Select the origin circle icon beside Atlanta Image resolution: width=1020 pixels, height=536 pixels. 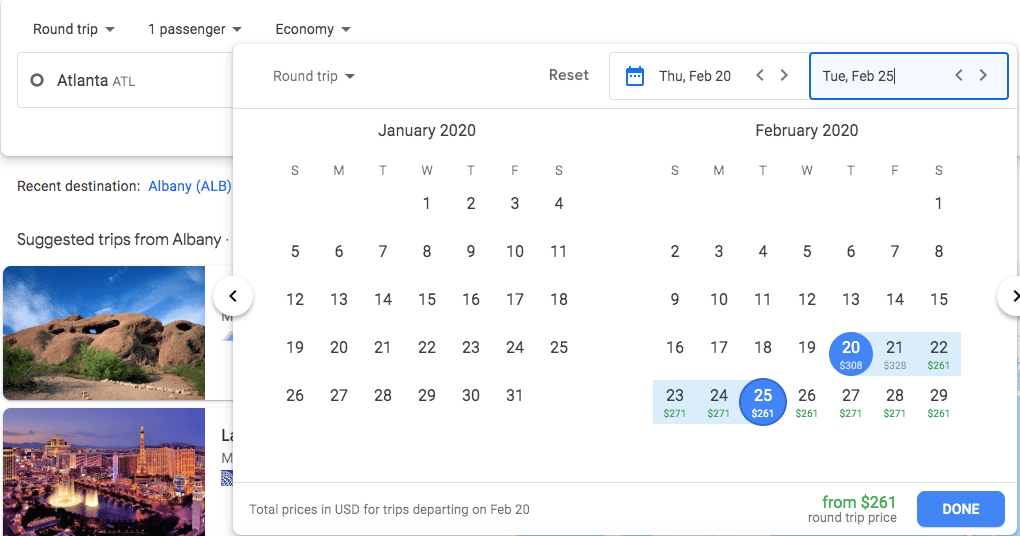(x=37, y=80)
